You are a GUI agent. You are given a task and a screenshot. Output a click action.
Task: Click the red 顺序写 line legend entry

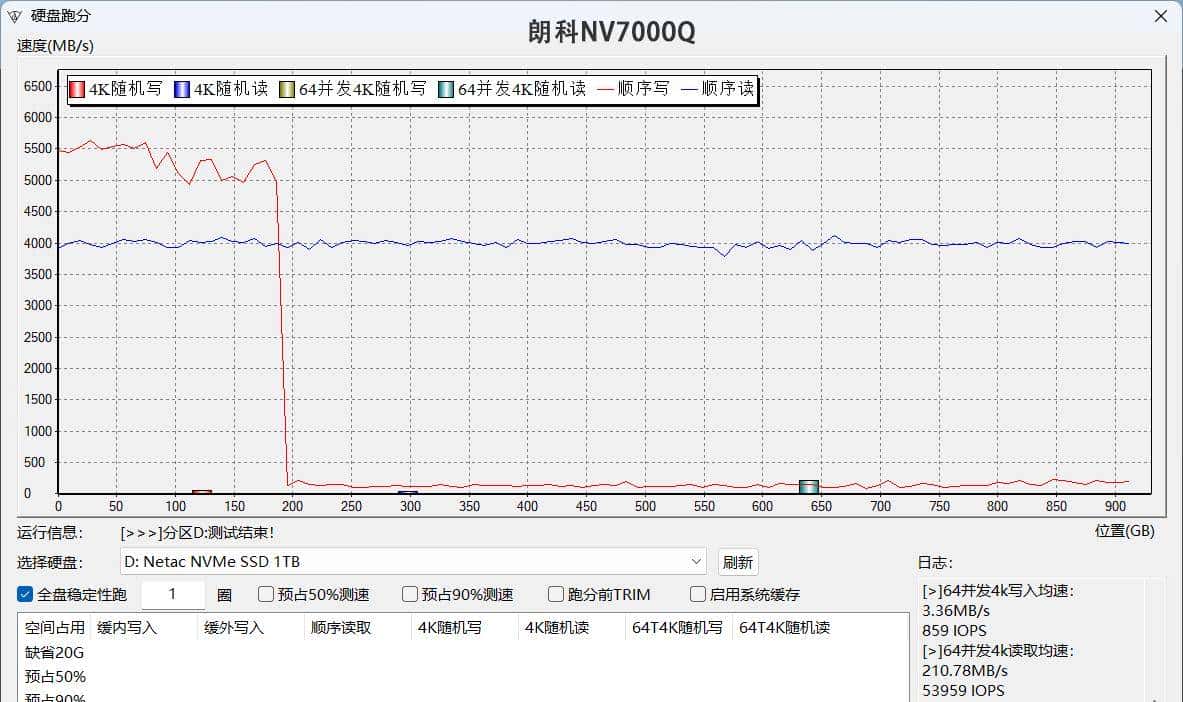point(632,89)
